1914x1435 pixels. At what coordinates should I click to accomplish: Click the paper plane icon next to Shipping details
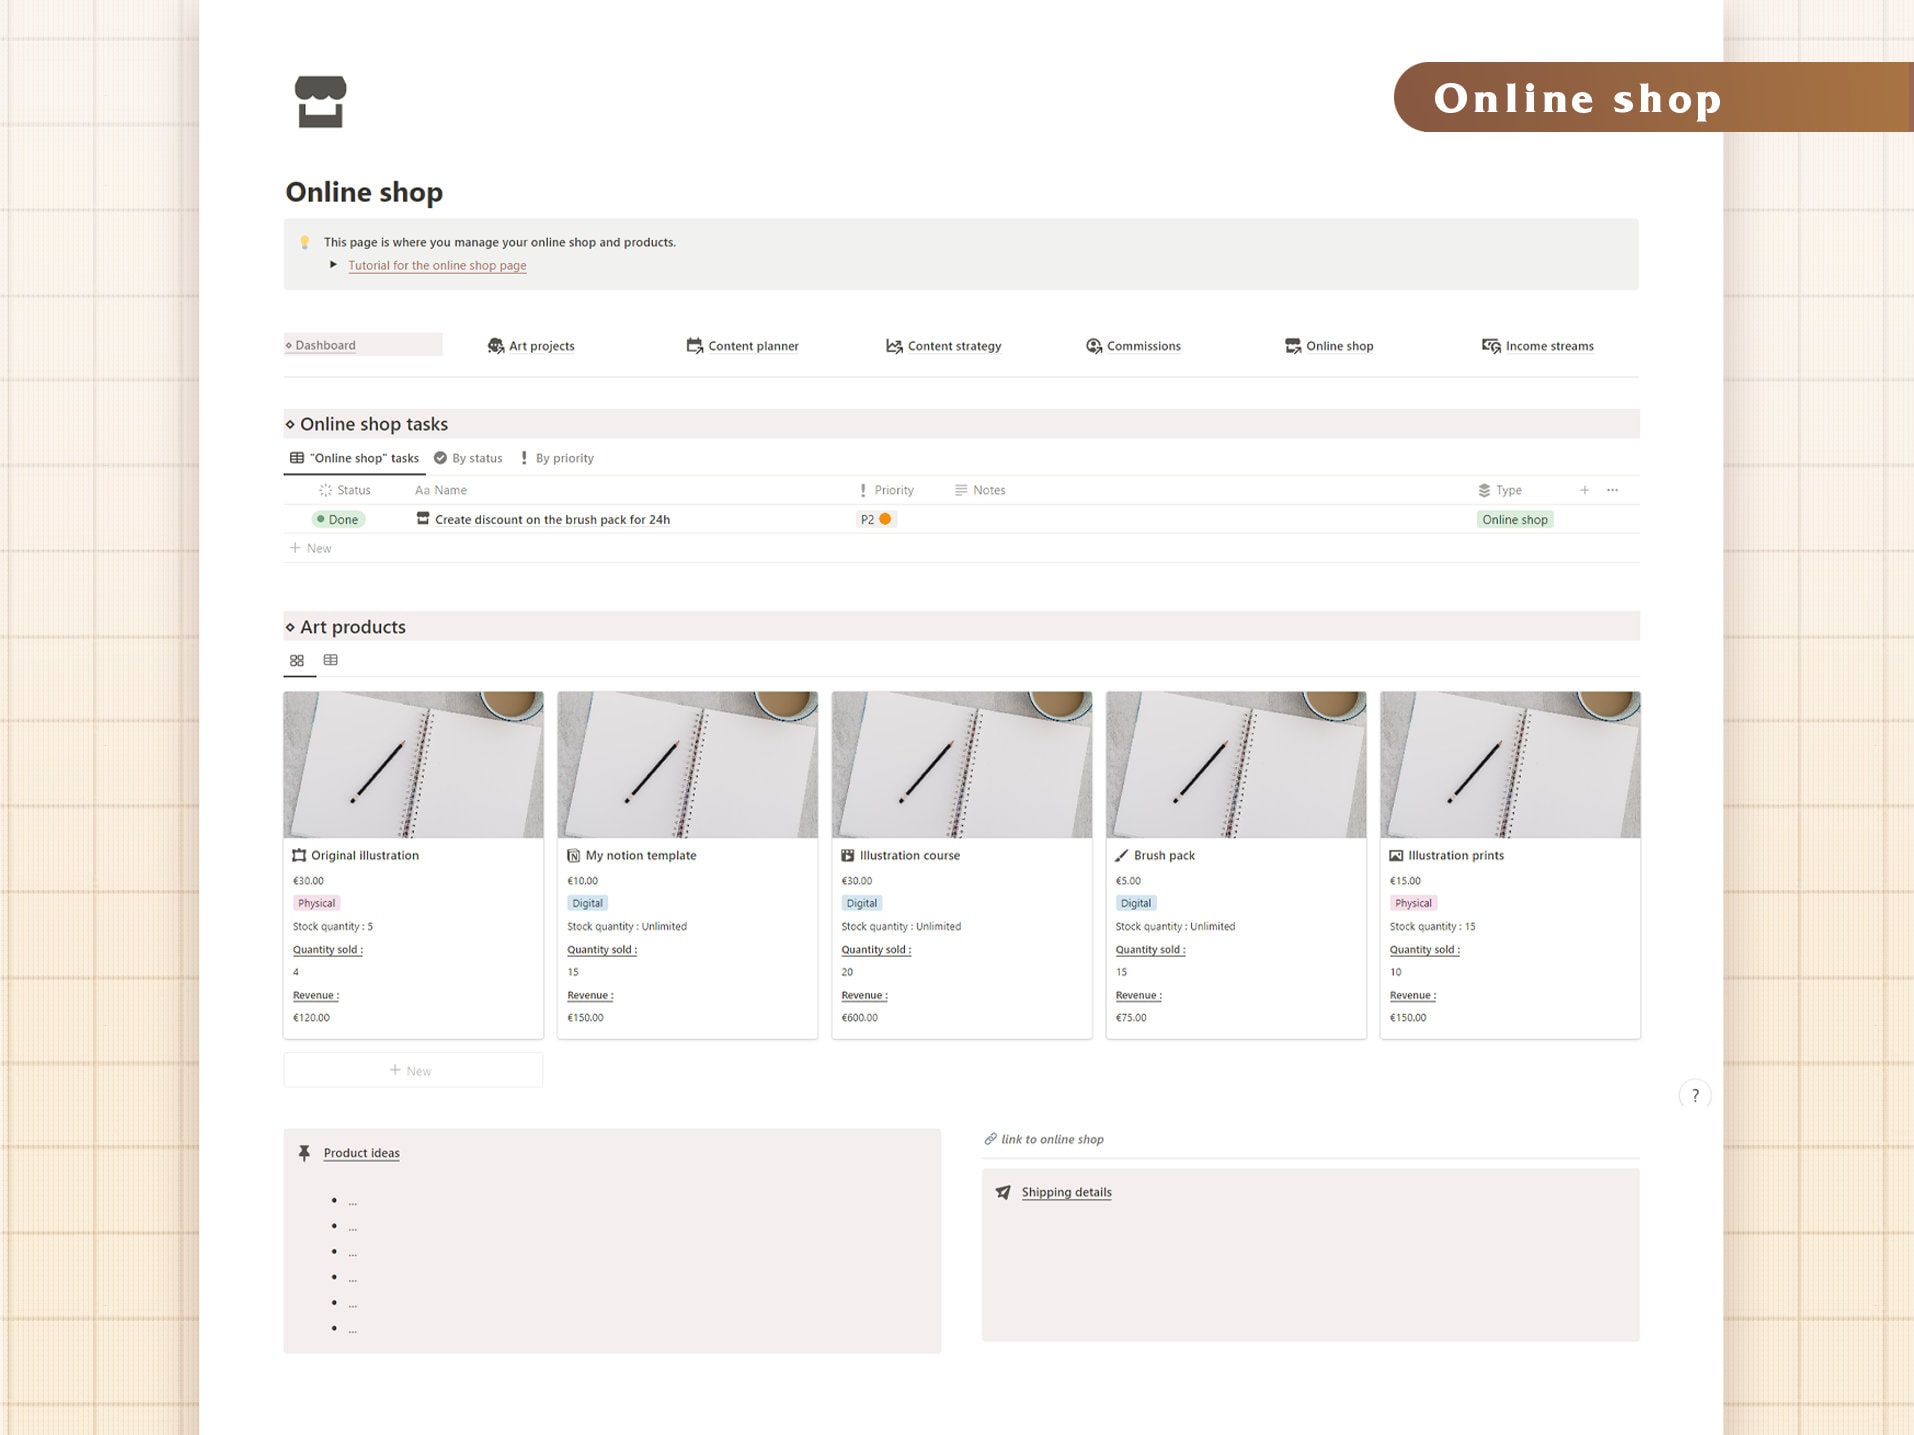point(1002,1192)
